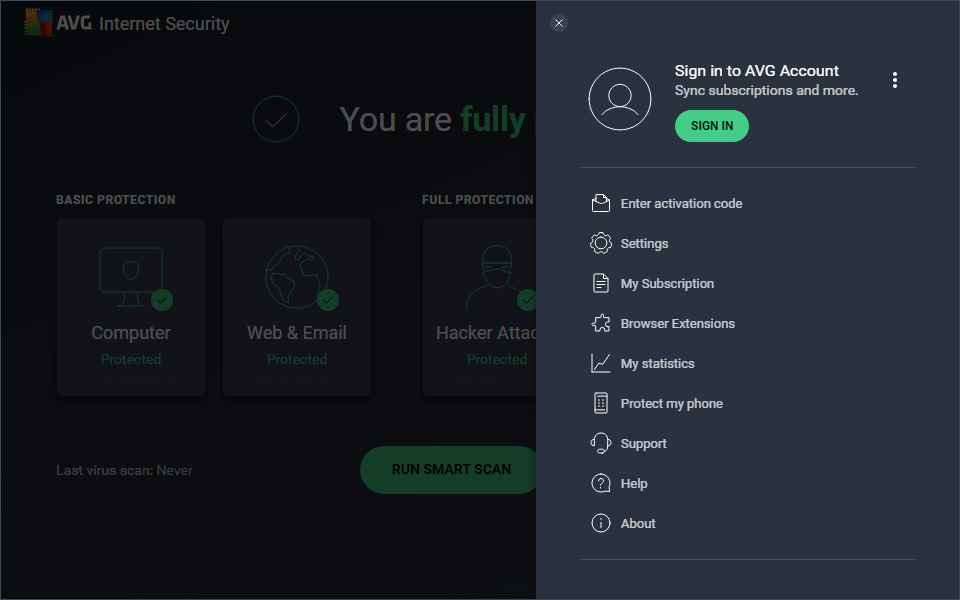Expand the three-dot account options menu
The image size is (960, 600).
point(894,80)
